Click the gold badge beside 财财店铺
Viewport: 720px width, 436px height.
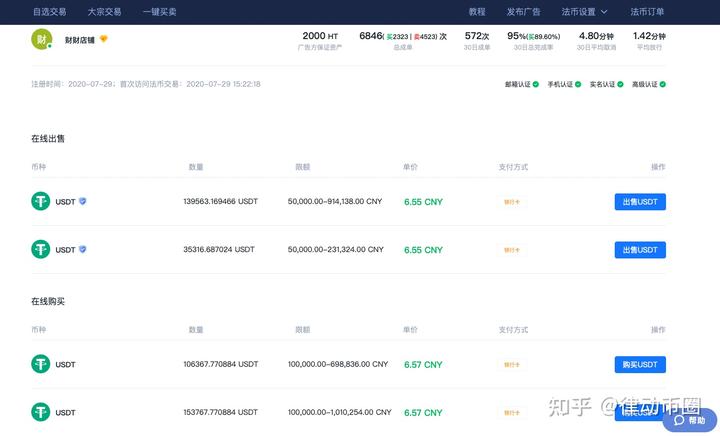pyautogui.click(x=103, y=40)
